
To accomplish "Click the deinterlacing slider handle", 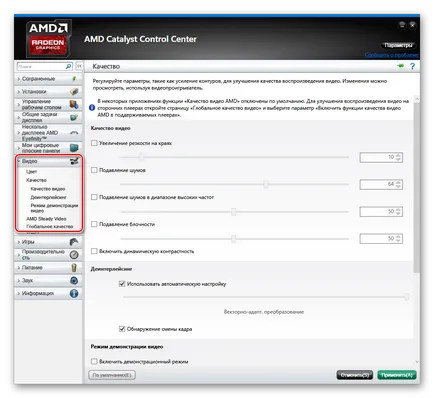I will click(407, 297).
